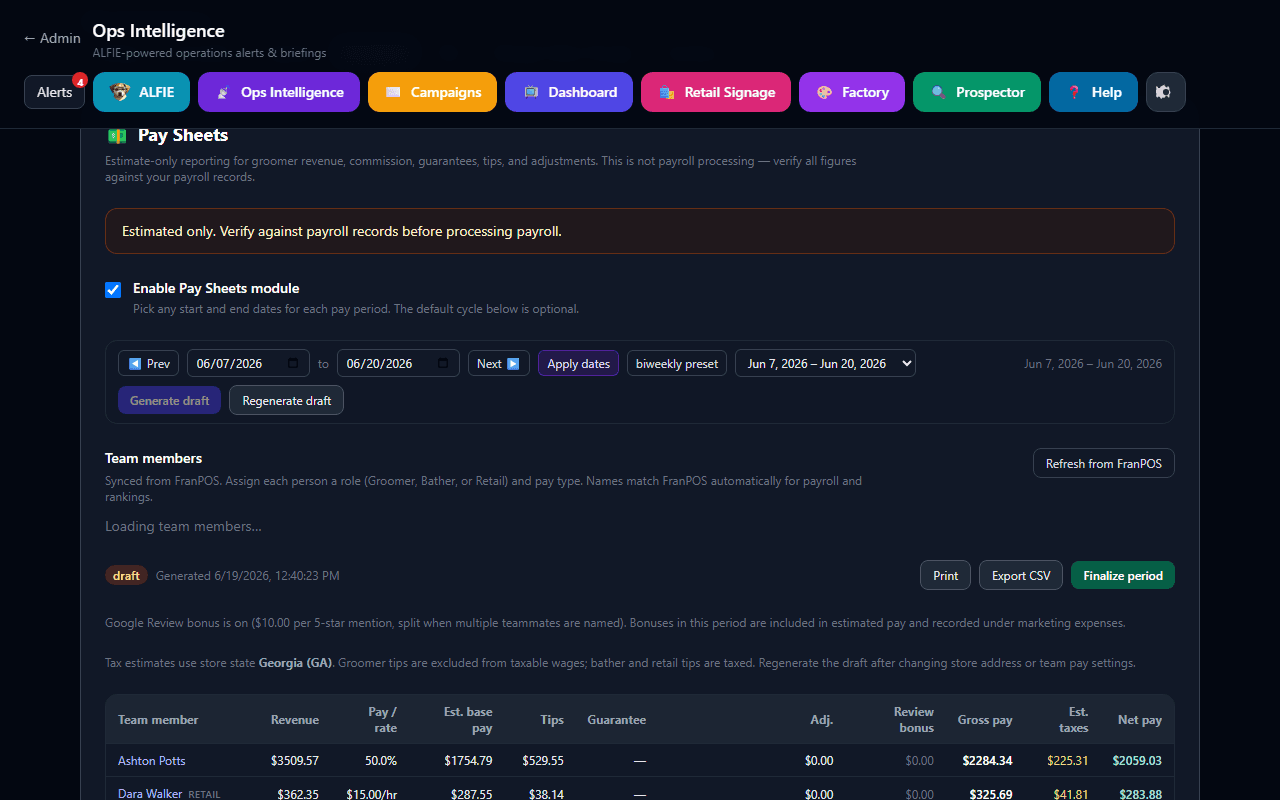The image size is (1280, 800).
Task: Click the $15.00/hr pay rate cell
Action: [x=372, y=794]
